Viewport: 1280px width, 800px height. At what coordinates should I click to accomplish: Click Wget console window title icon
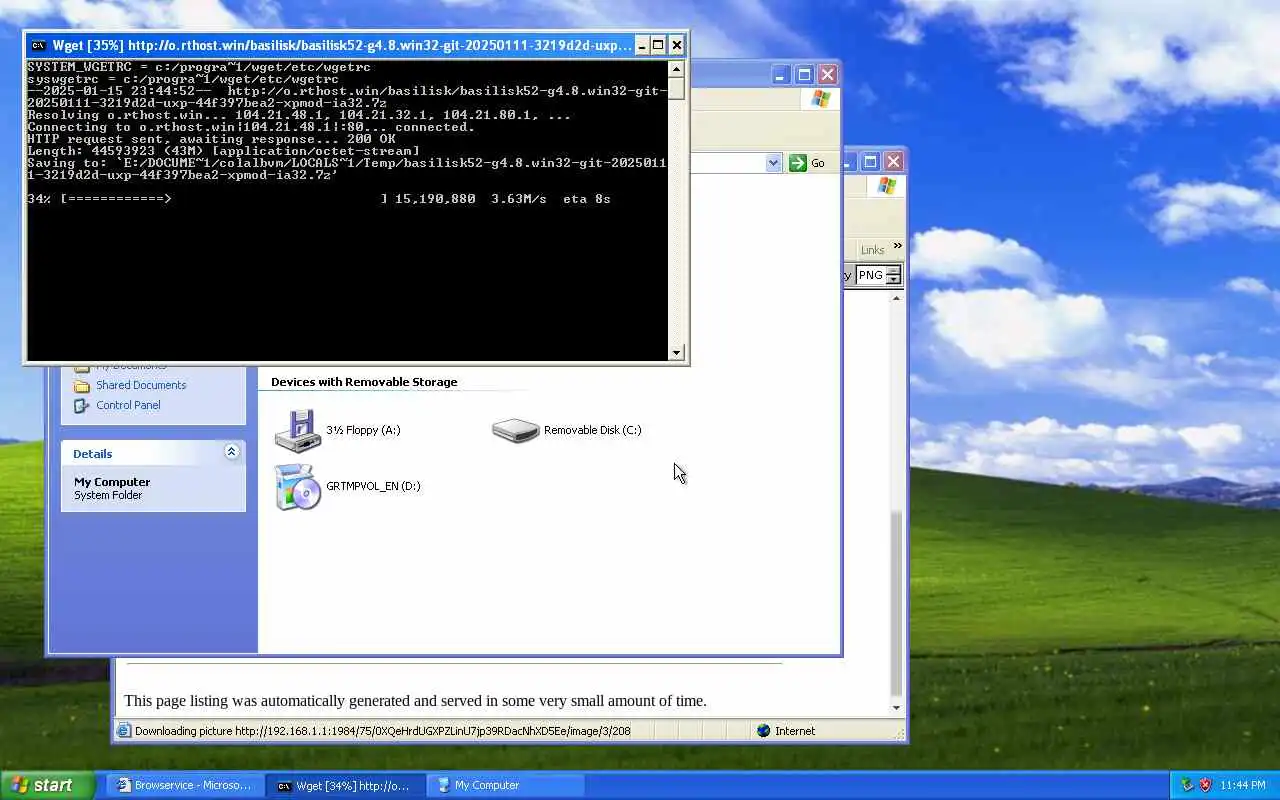[x=38, y=45]
